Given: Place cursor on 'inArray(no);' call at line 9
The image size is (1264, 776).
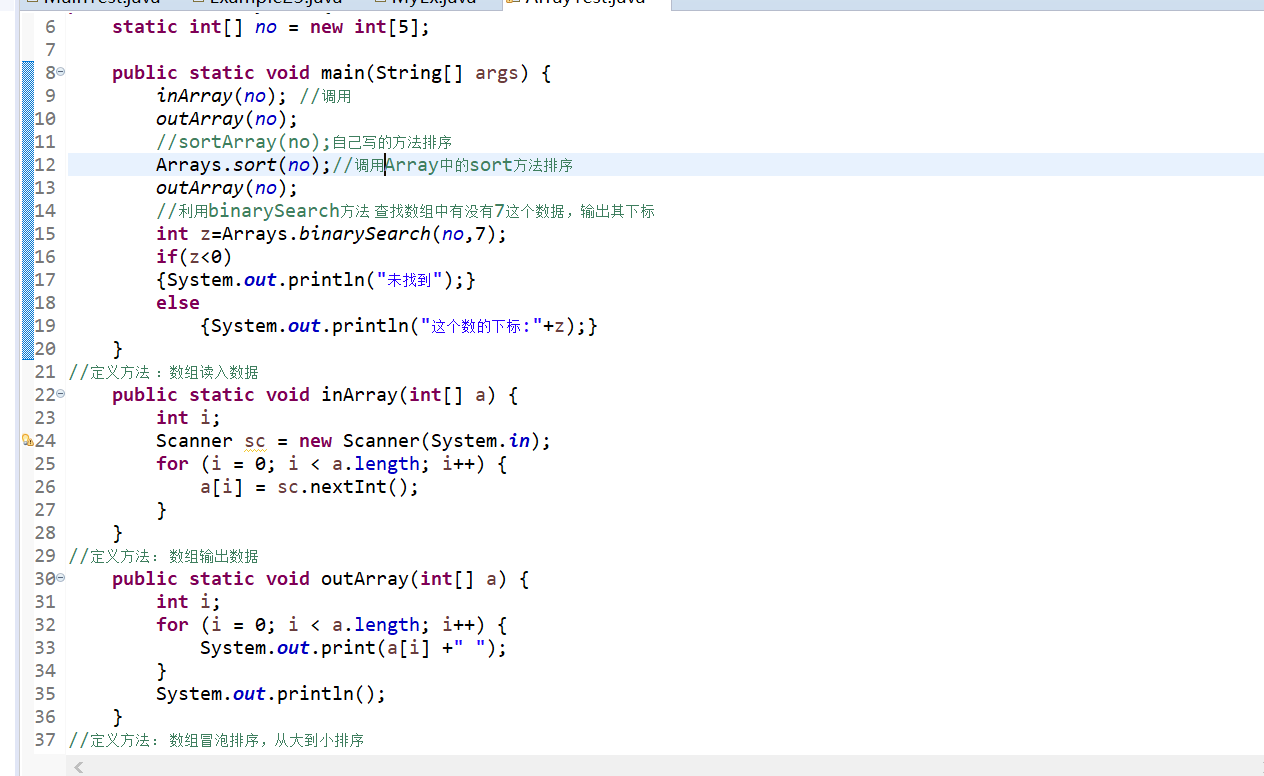Looking at the screenshot, I should pos(221,96).
